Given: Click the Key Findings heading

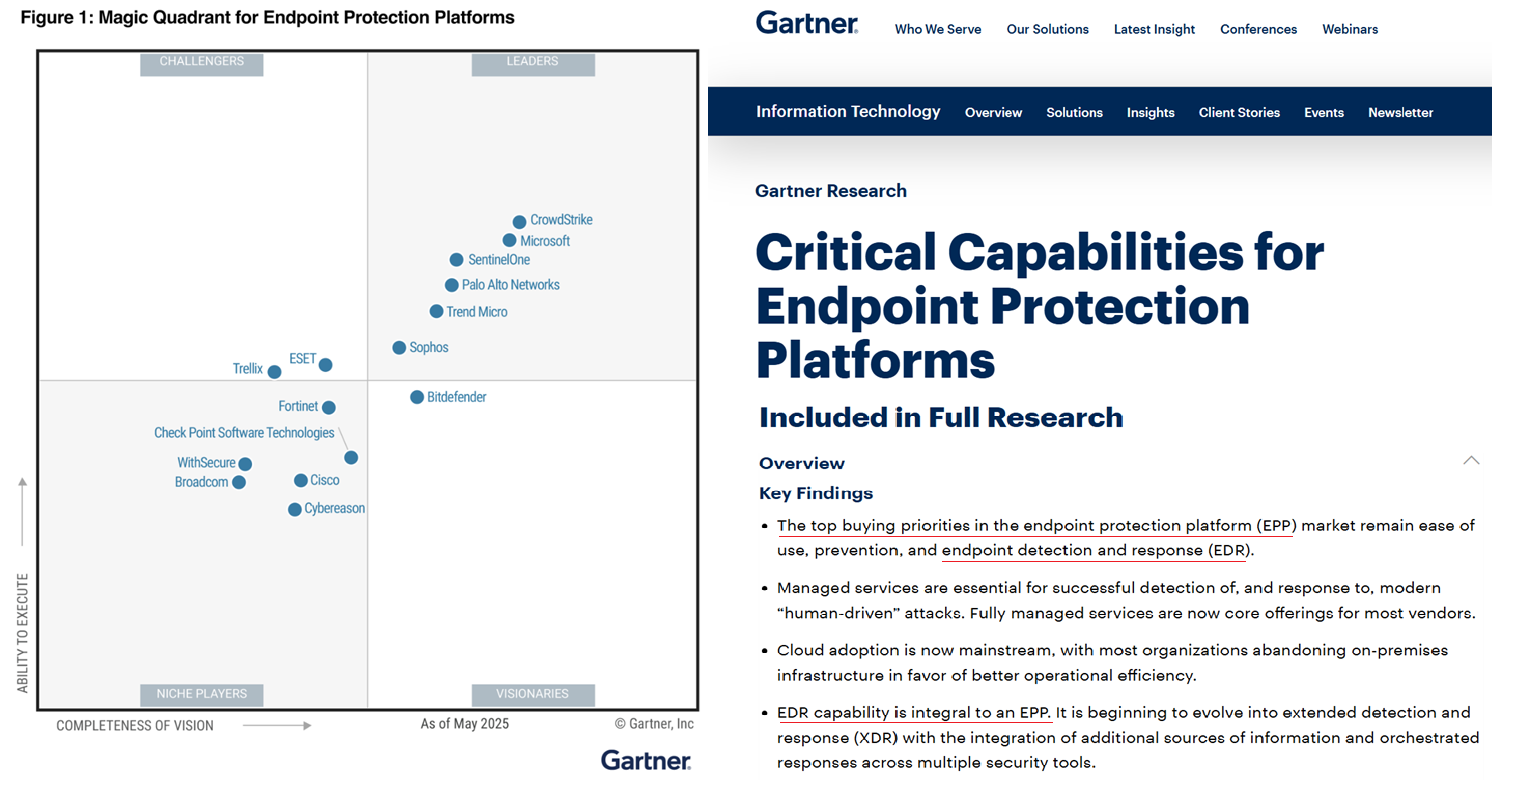Looking at the screenshot, I should tap(816, 493).
